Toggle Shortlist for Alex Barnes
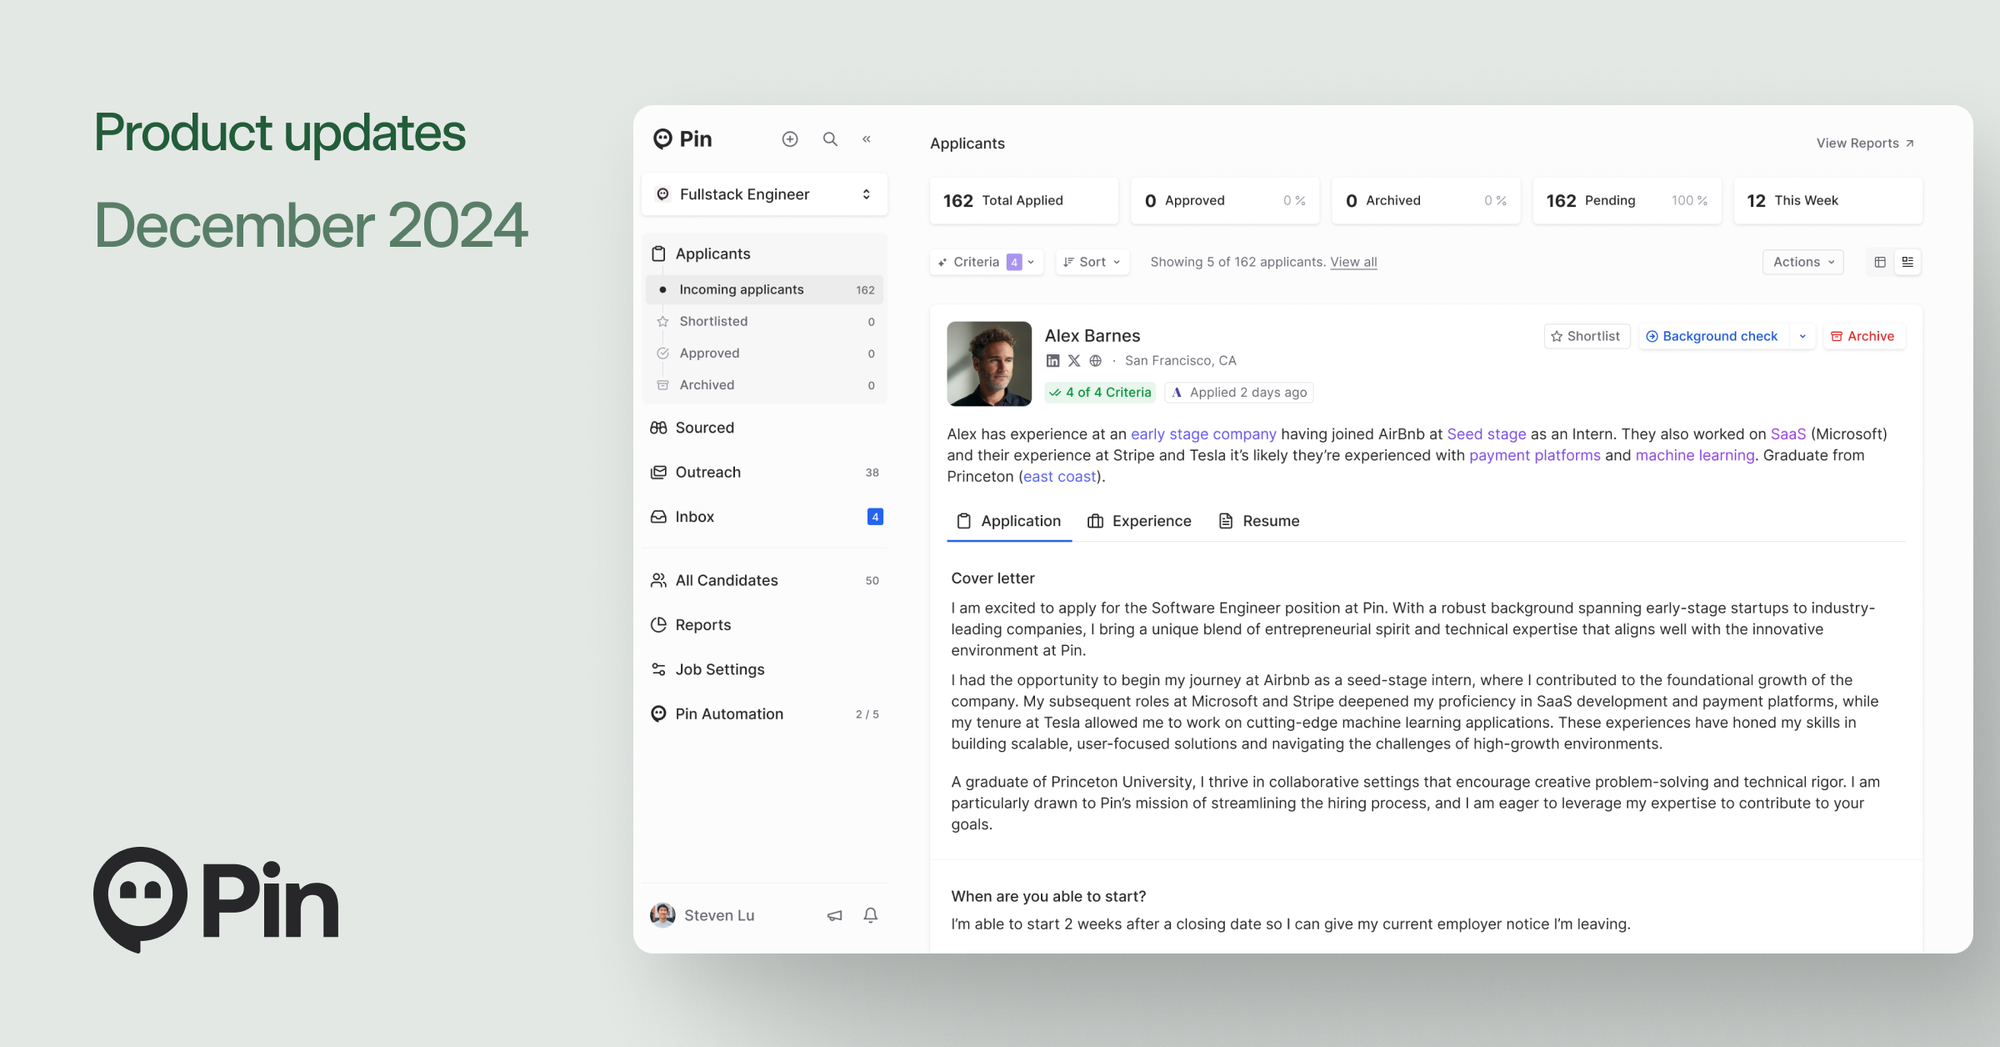 (x=1586, y=336)
